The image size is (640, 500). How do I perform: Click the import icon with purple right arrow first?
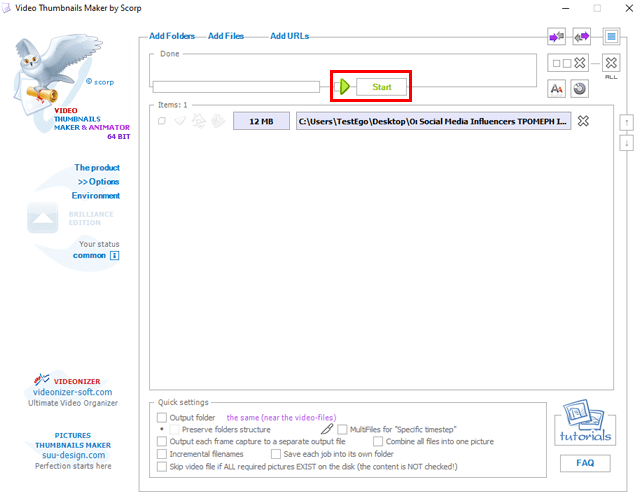[556, 37]
